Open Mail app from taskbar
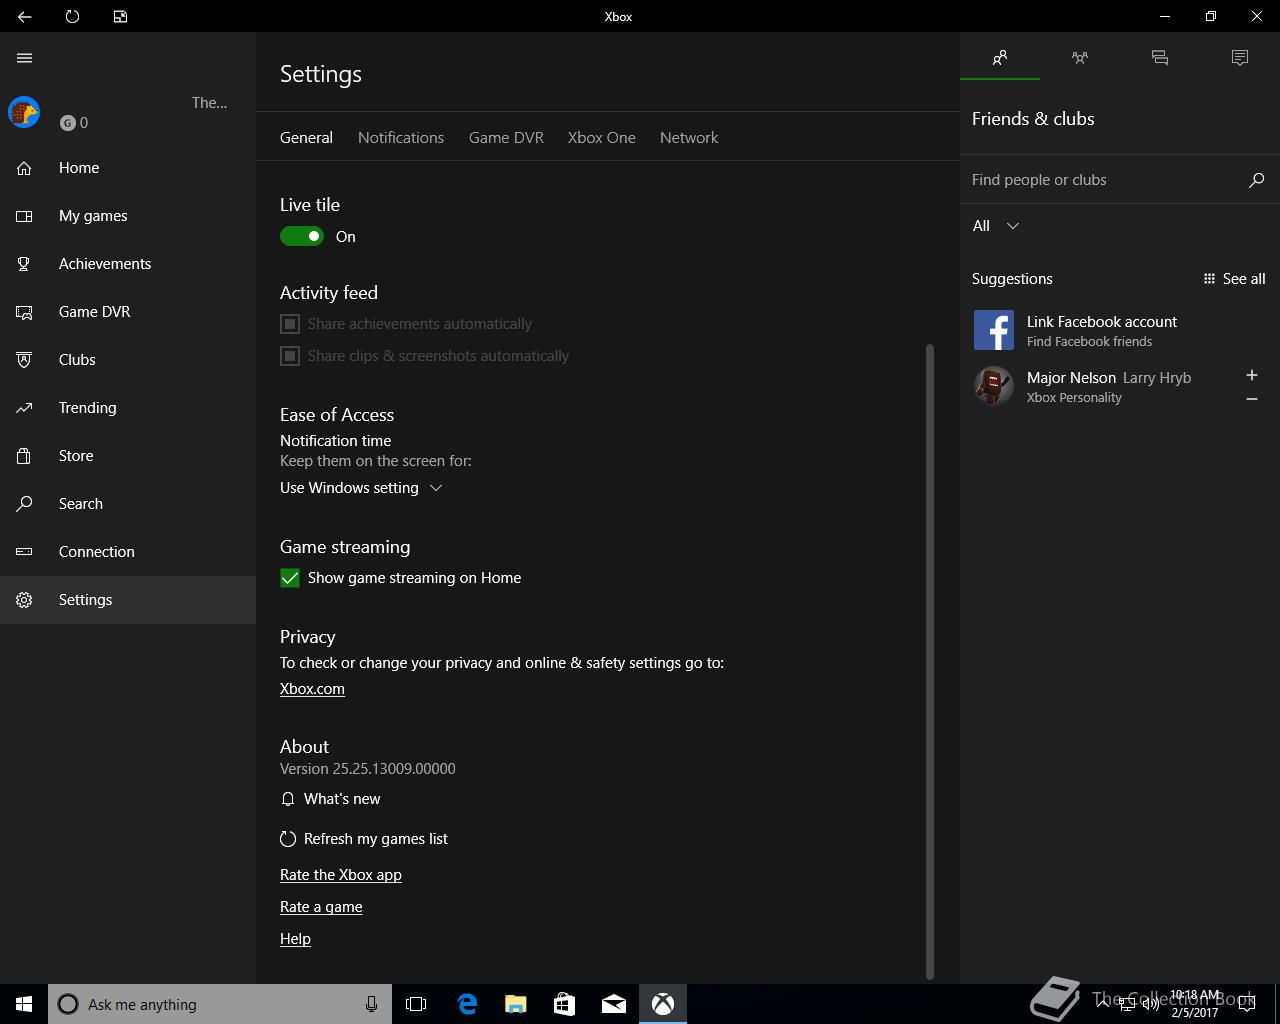Image resolution: width=1280 pixels, height=1024 pixels. pos(614,1004)
